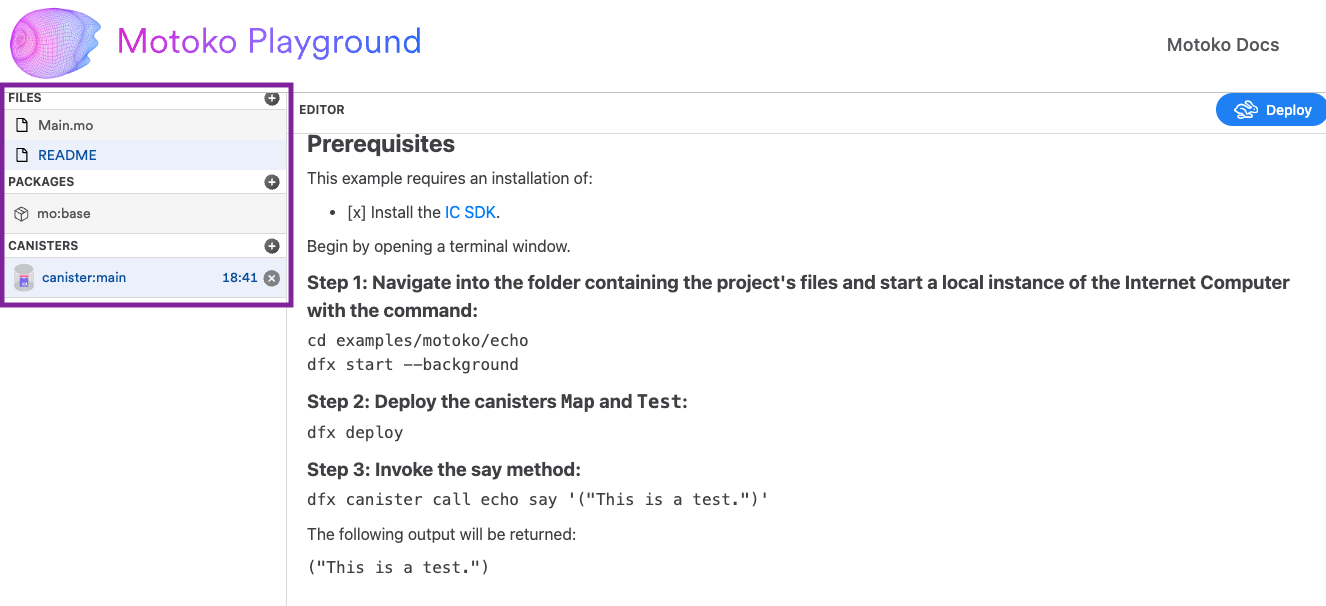Click the FILES section header

pos(25,98)
